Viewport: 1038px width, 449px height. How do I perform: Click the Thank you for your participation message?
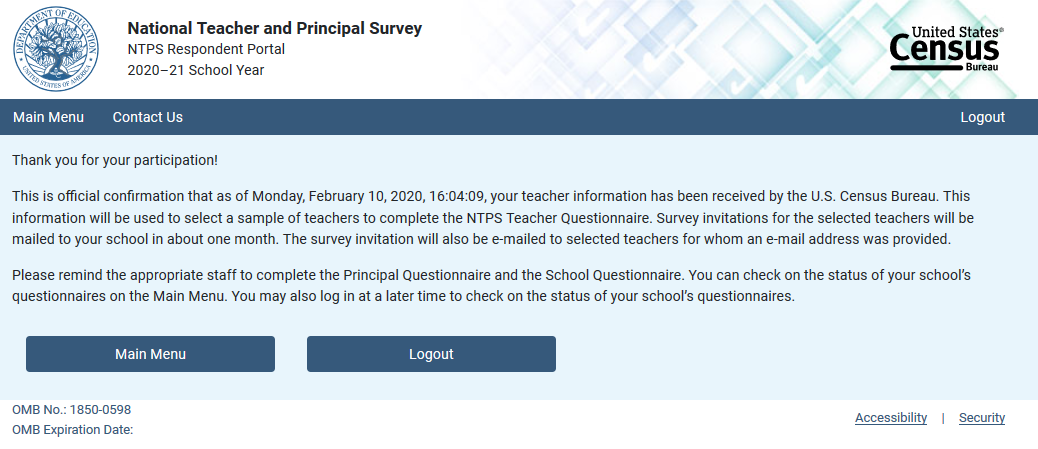click(115, 160)
